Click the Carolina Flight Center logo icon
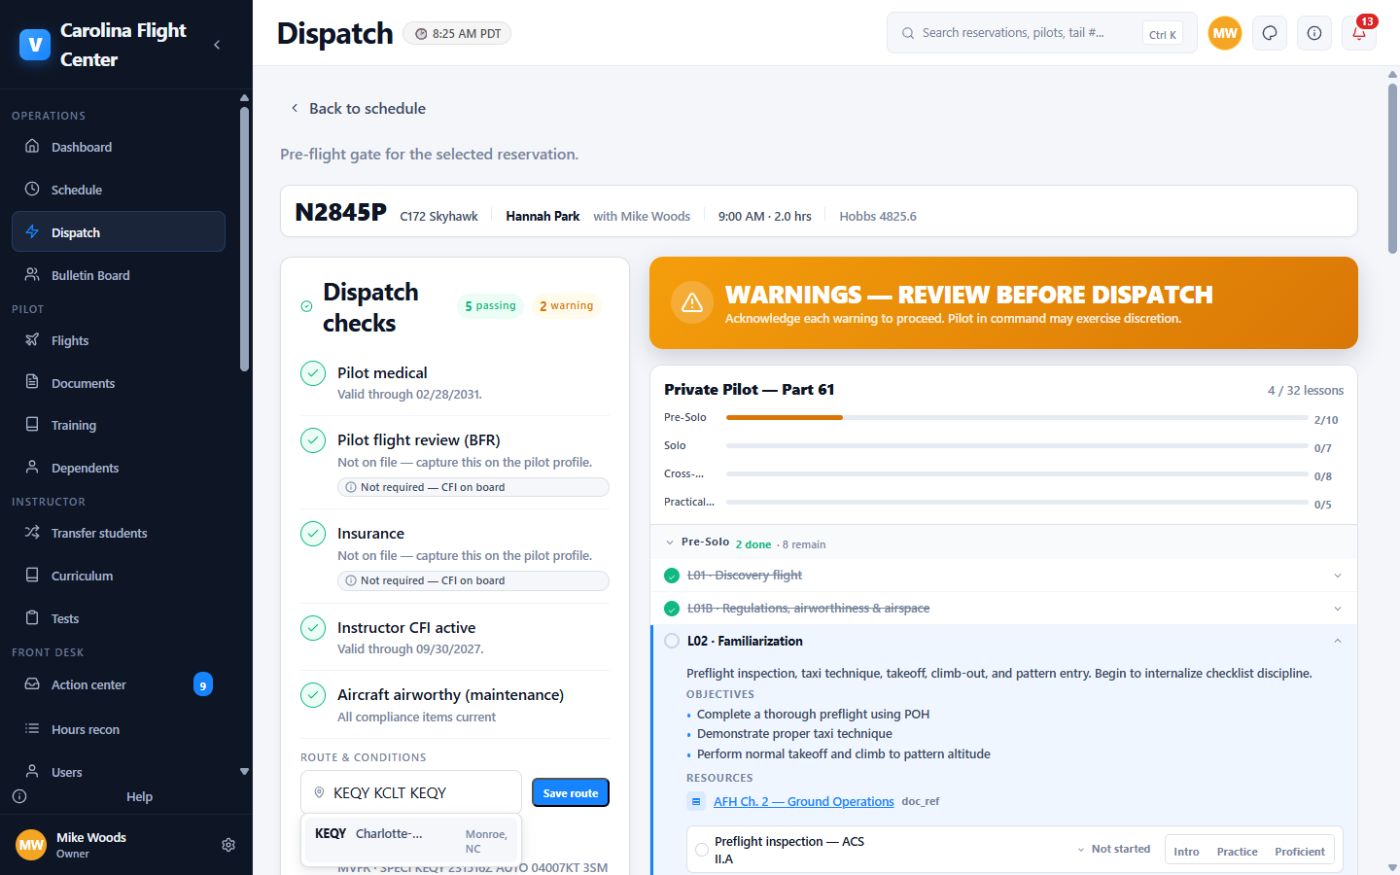The image size is (1400, 875). [x=35, y=45]
